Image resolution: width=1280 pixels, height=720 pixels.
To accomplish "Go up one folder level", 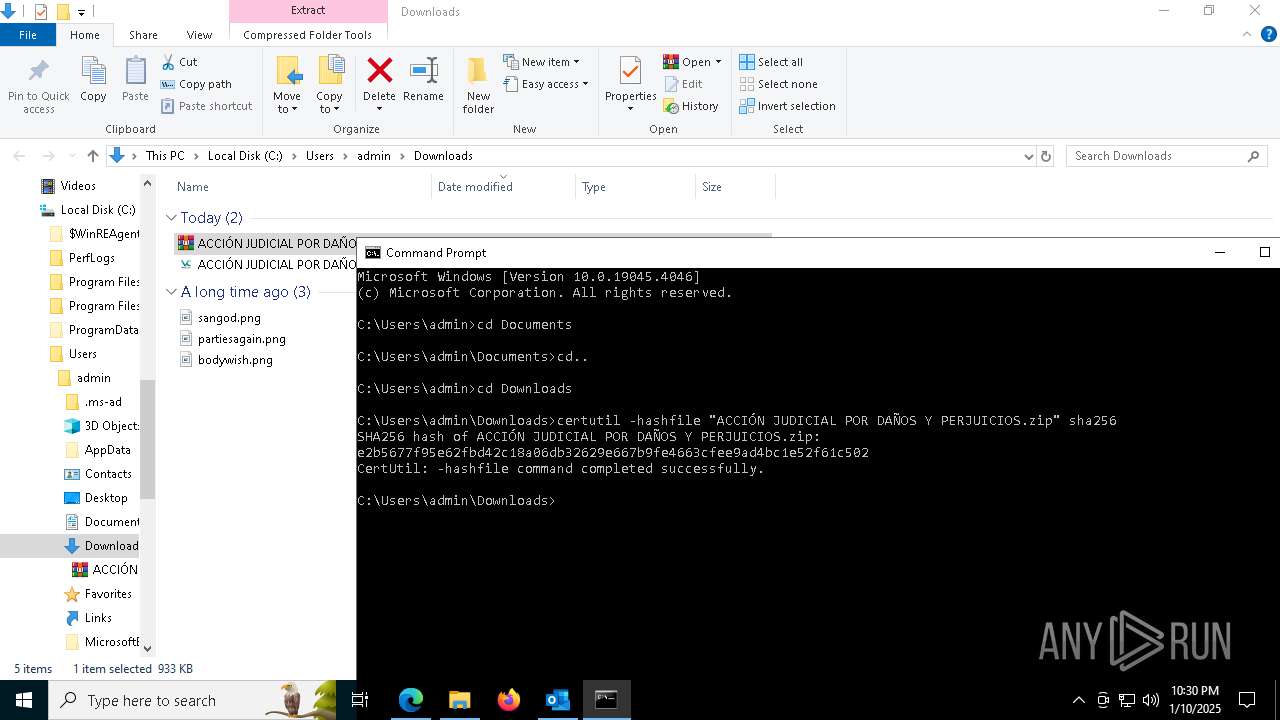I will (x=93, y=156).
